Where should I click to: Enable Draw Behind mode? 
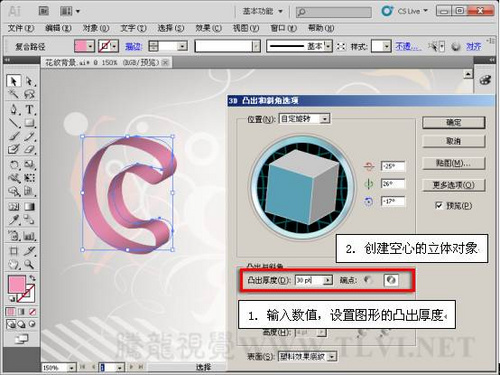pos(22,324)
